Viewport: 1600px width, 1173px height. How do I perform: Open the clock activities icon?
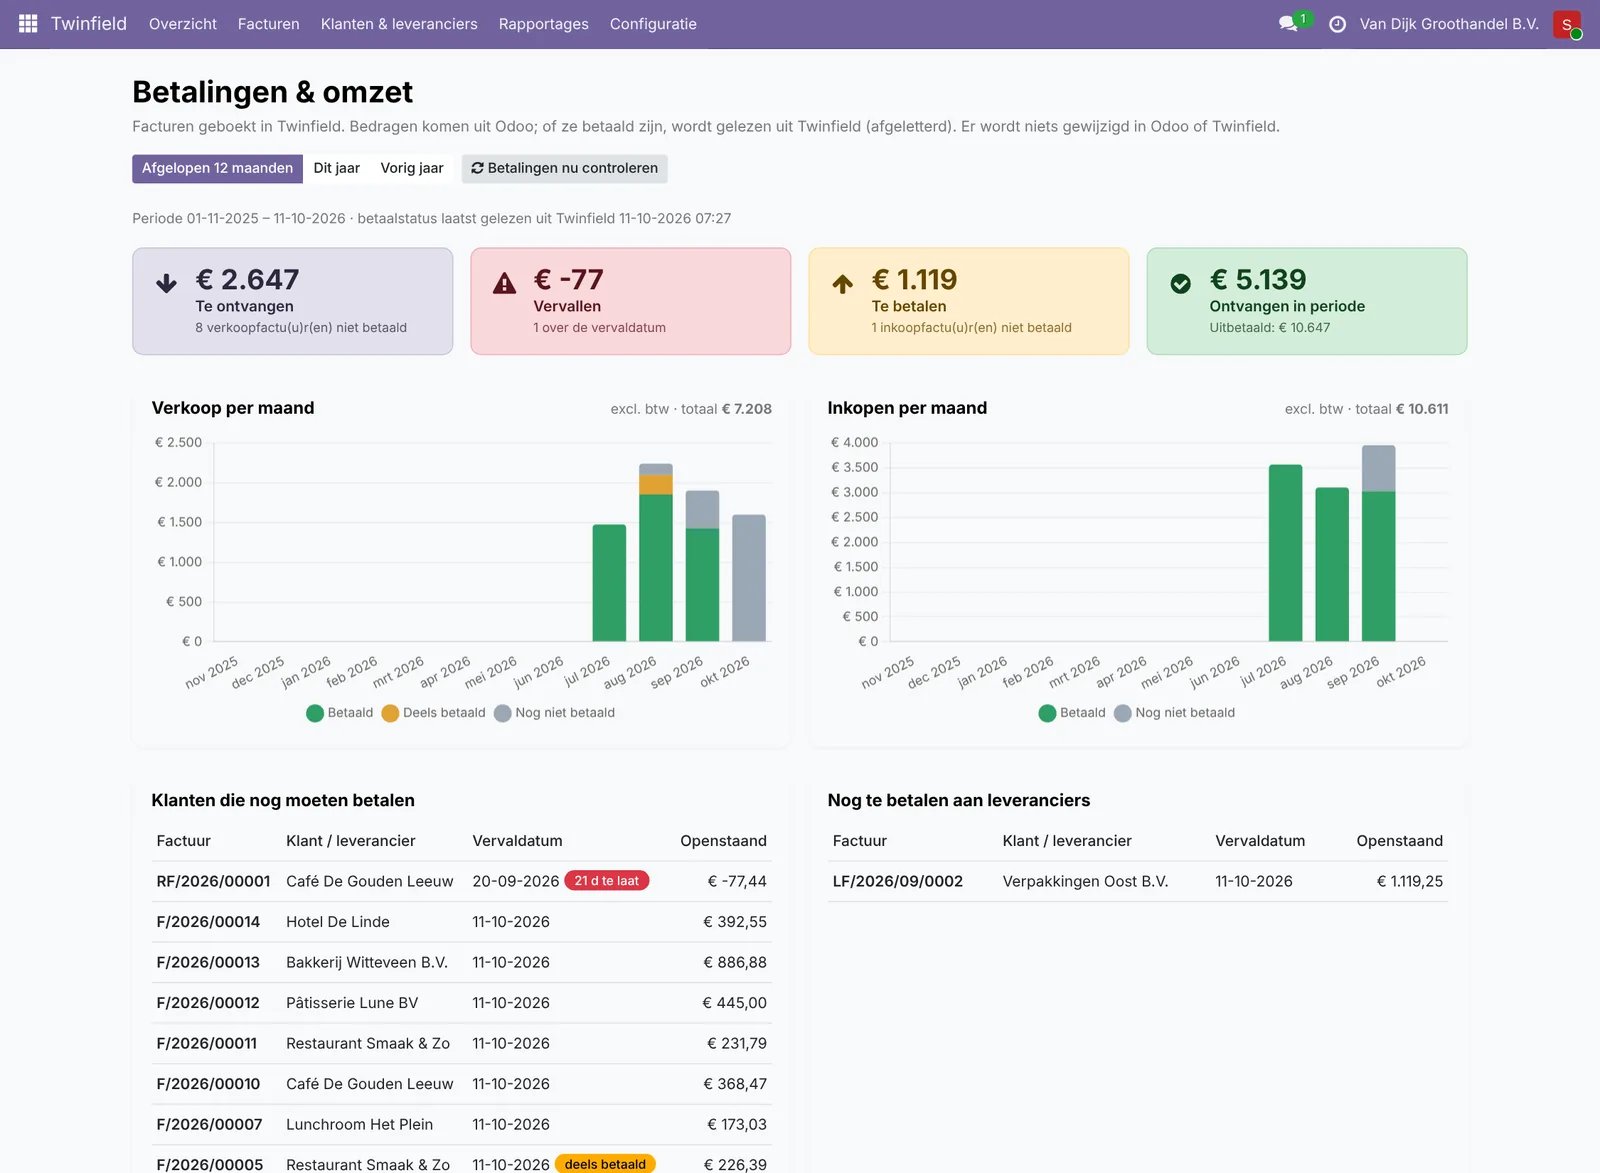[1337, 24]
